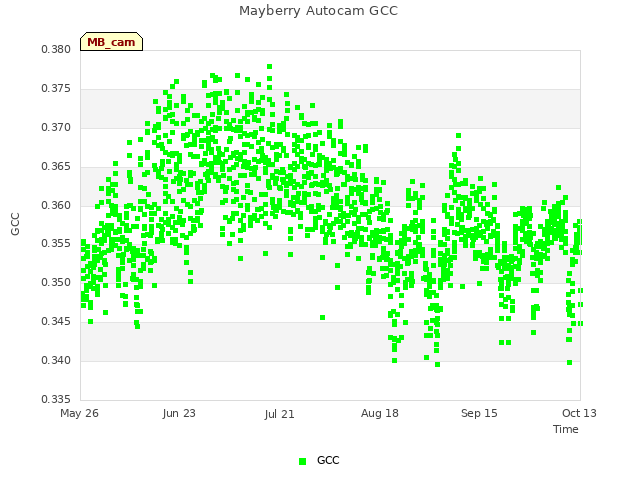Click the x-axis label Sep 15
This screenshot has width=640, height=480.
pos(479,413)
